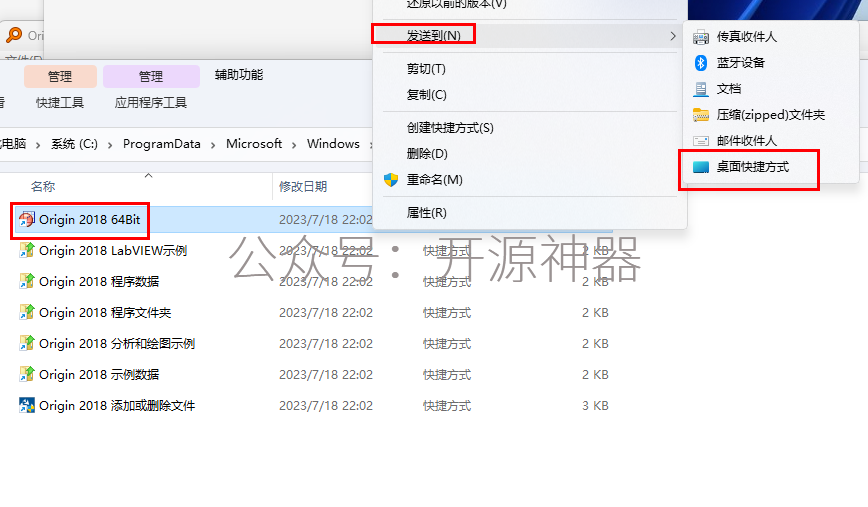Click the orange magnifier icon in the back window
Viewport: 868px width, 507px height.
14,35
